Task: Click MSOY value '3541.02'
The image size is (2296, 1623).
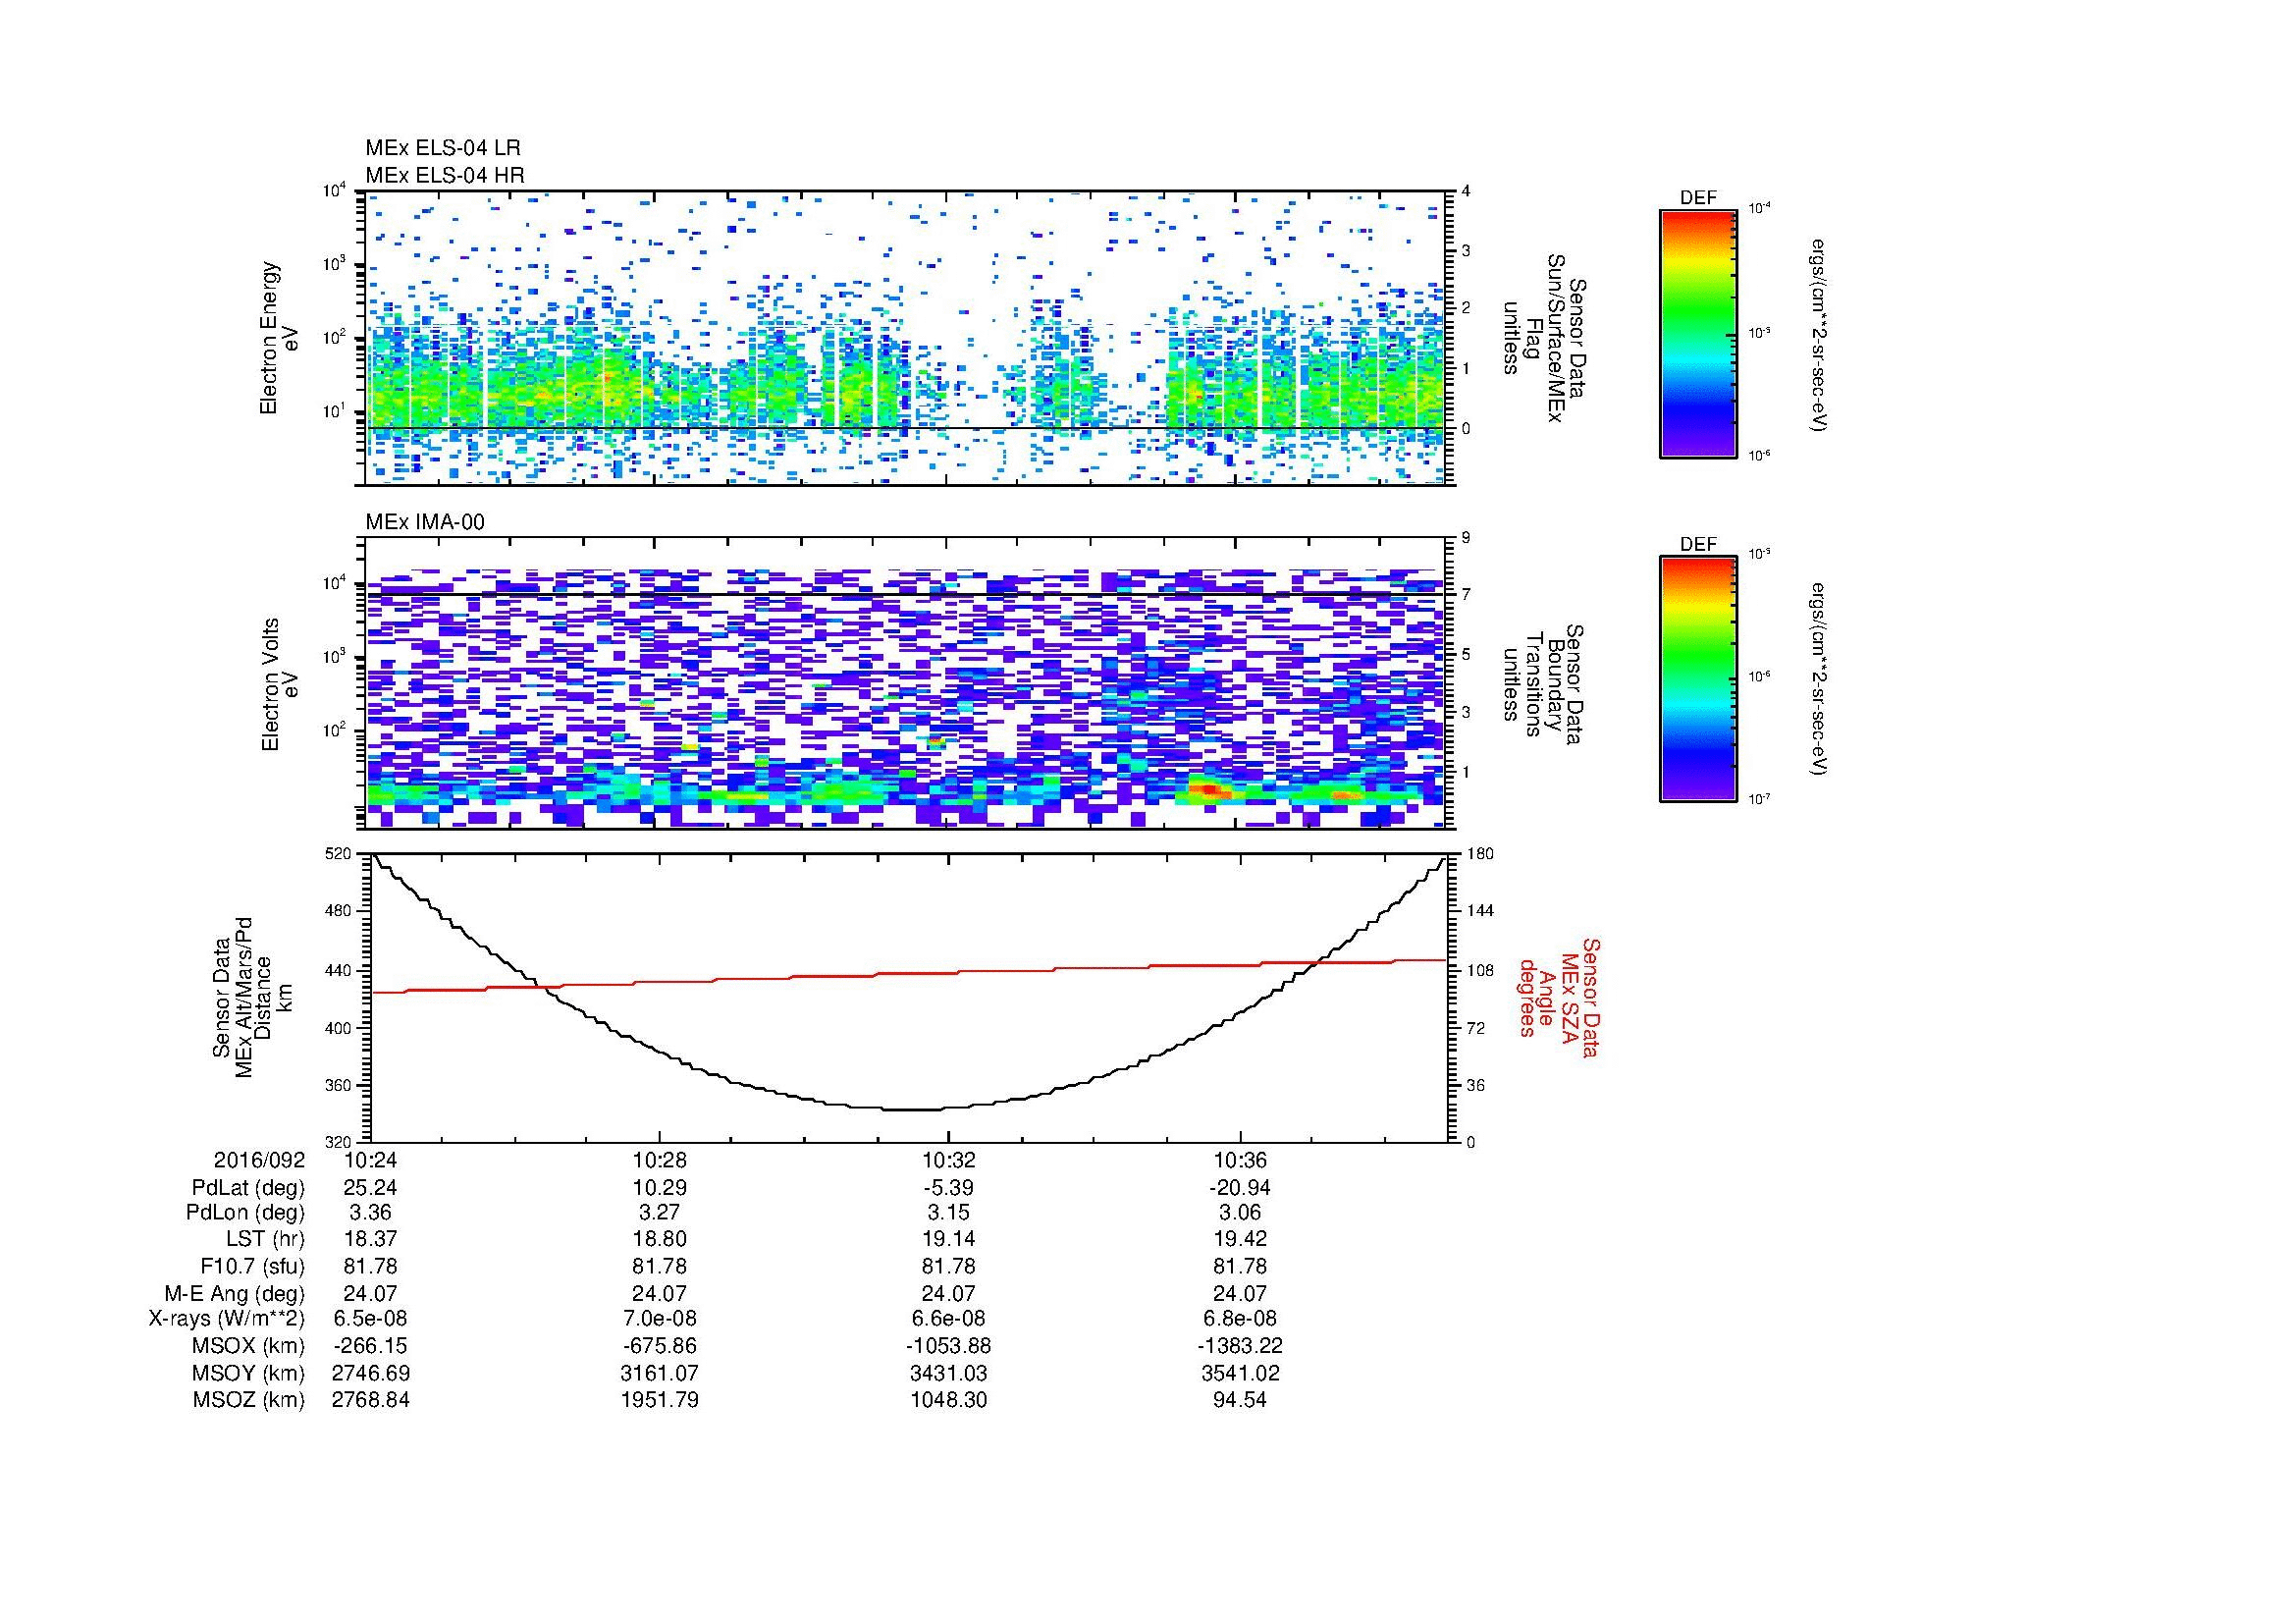Action: click(x=1240, y=1373)
